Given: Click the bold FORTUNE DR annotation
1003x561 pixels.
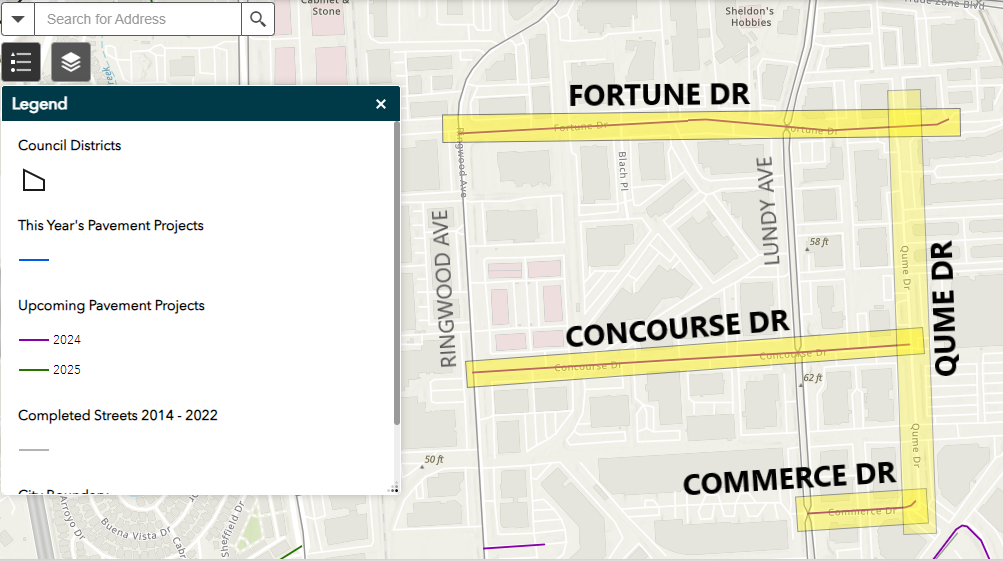Looking at the screenshot, I should tap(659, 95).
